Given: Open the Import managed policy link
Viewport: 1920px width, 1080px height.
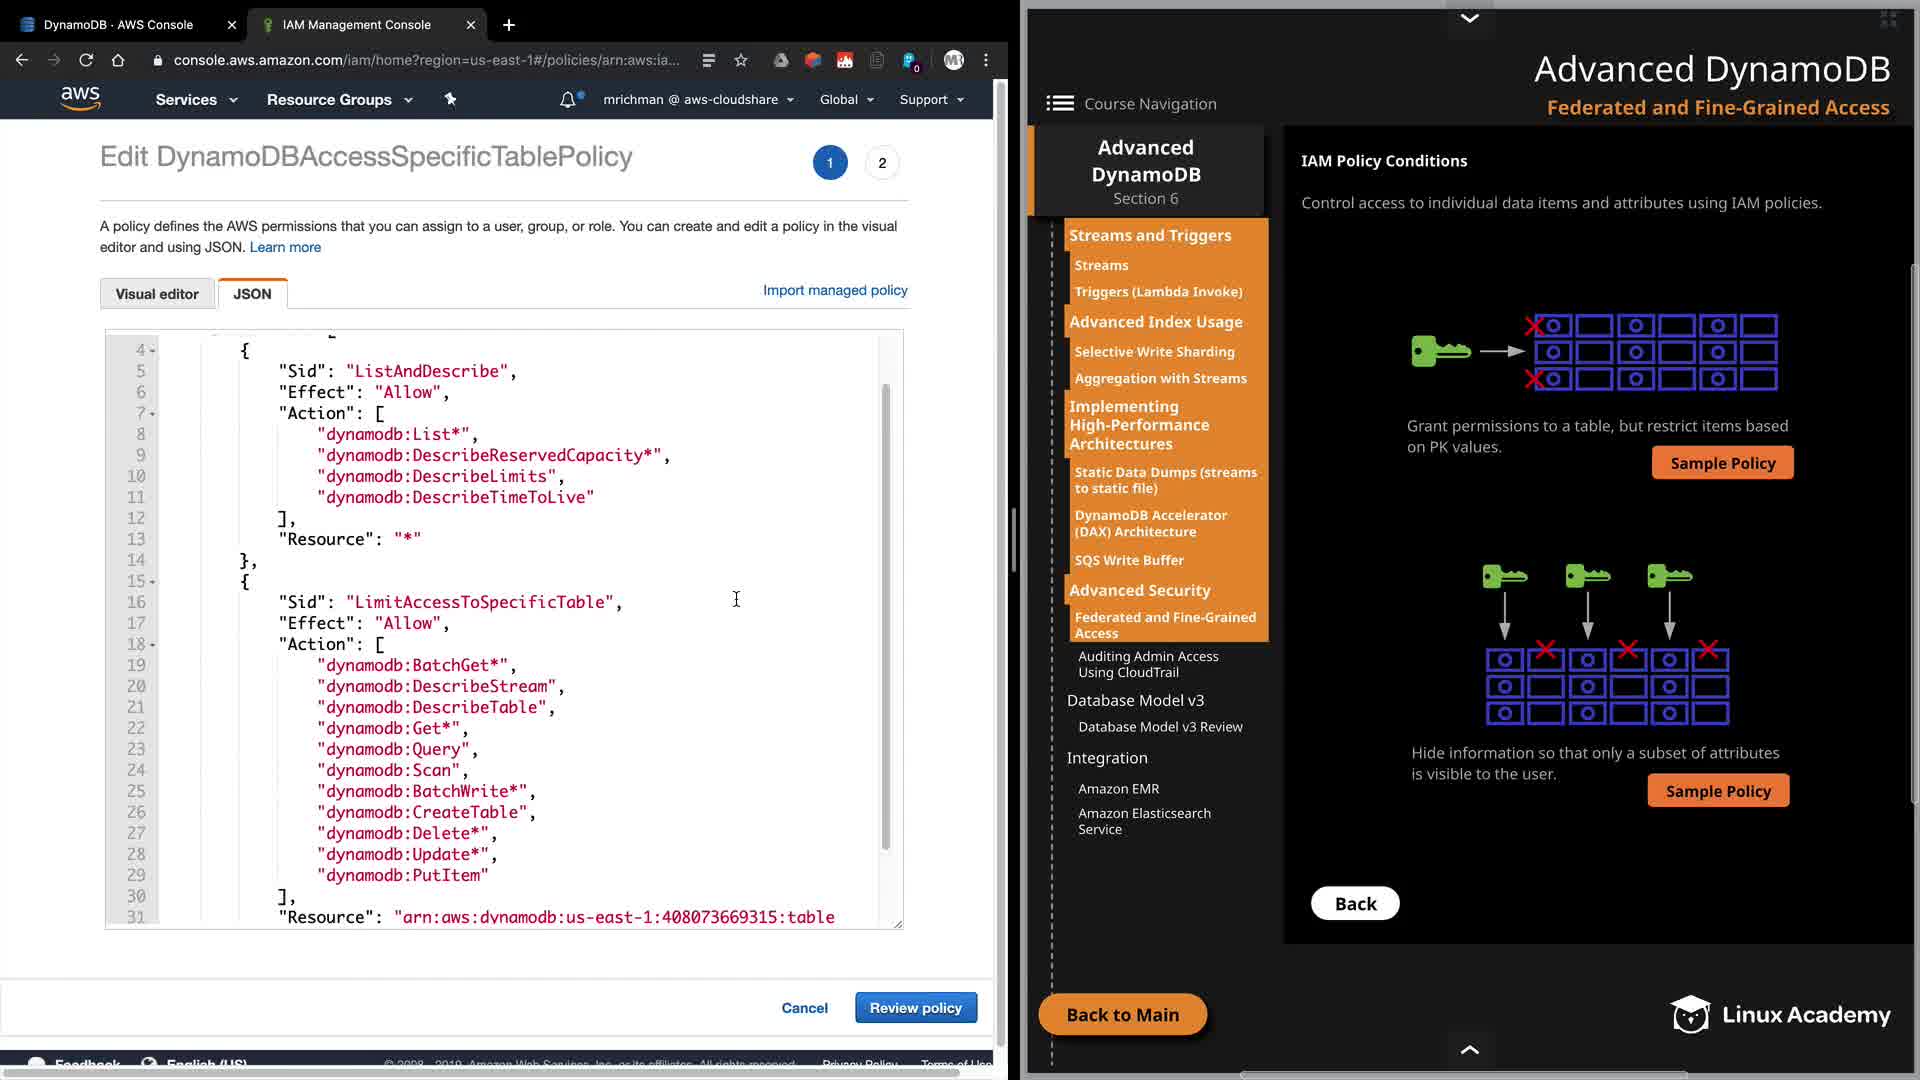Looking at the screenshot, I should tap(835, 290).
